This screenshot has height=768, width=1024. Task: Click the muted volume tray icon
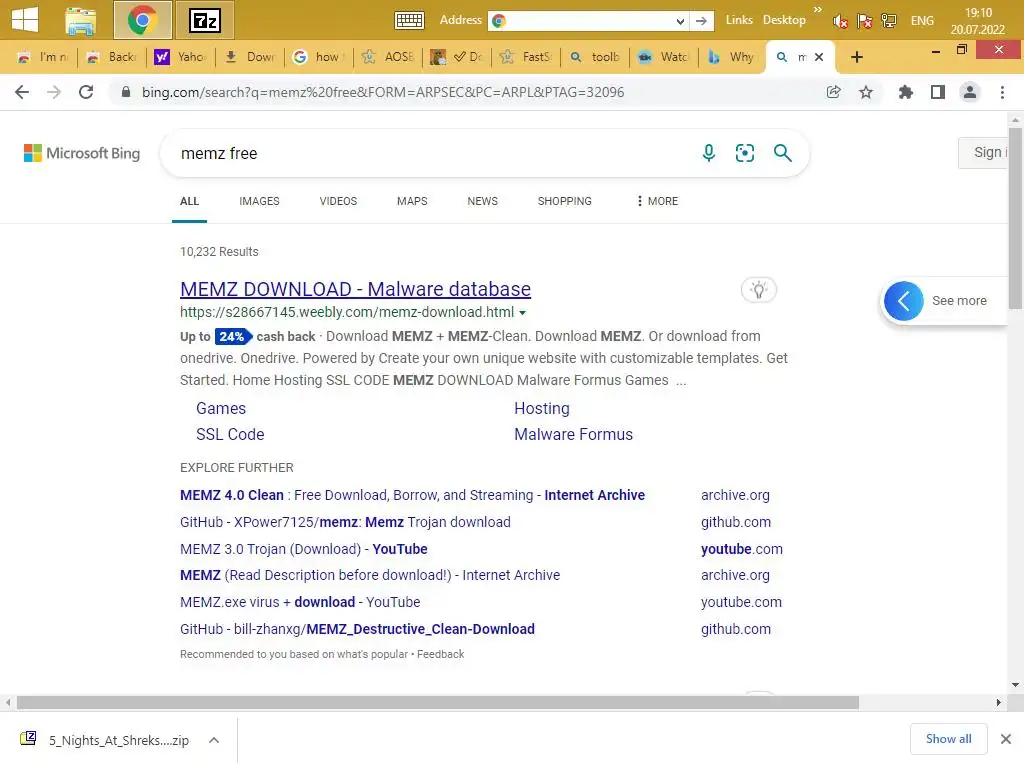coord(840,22)
